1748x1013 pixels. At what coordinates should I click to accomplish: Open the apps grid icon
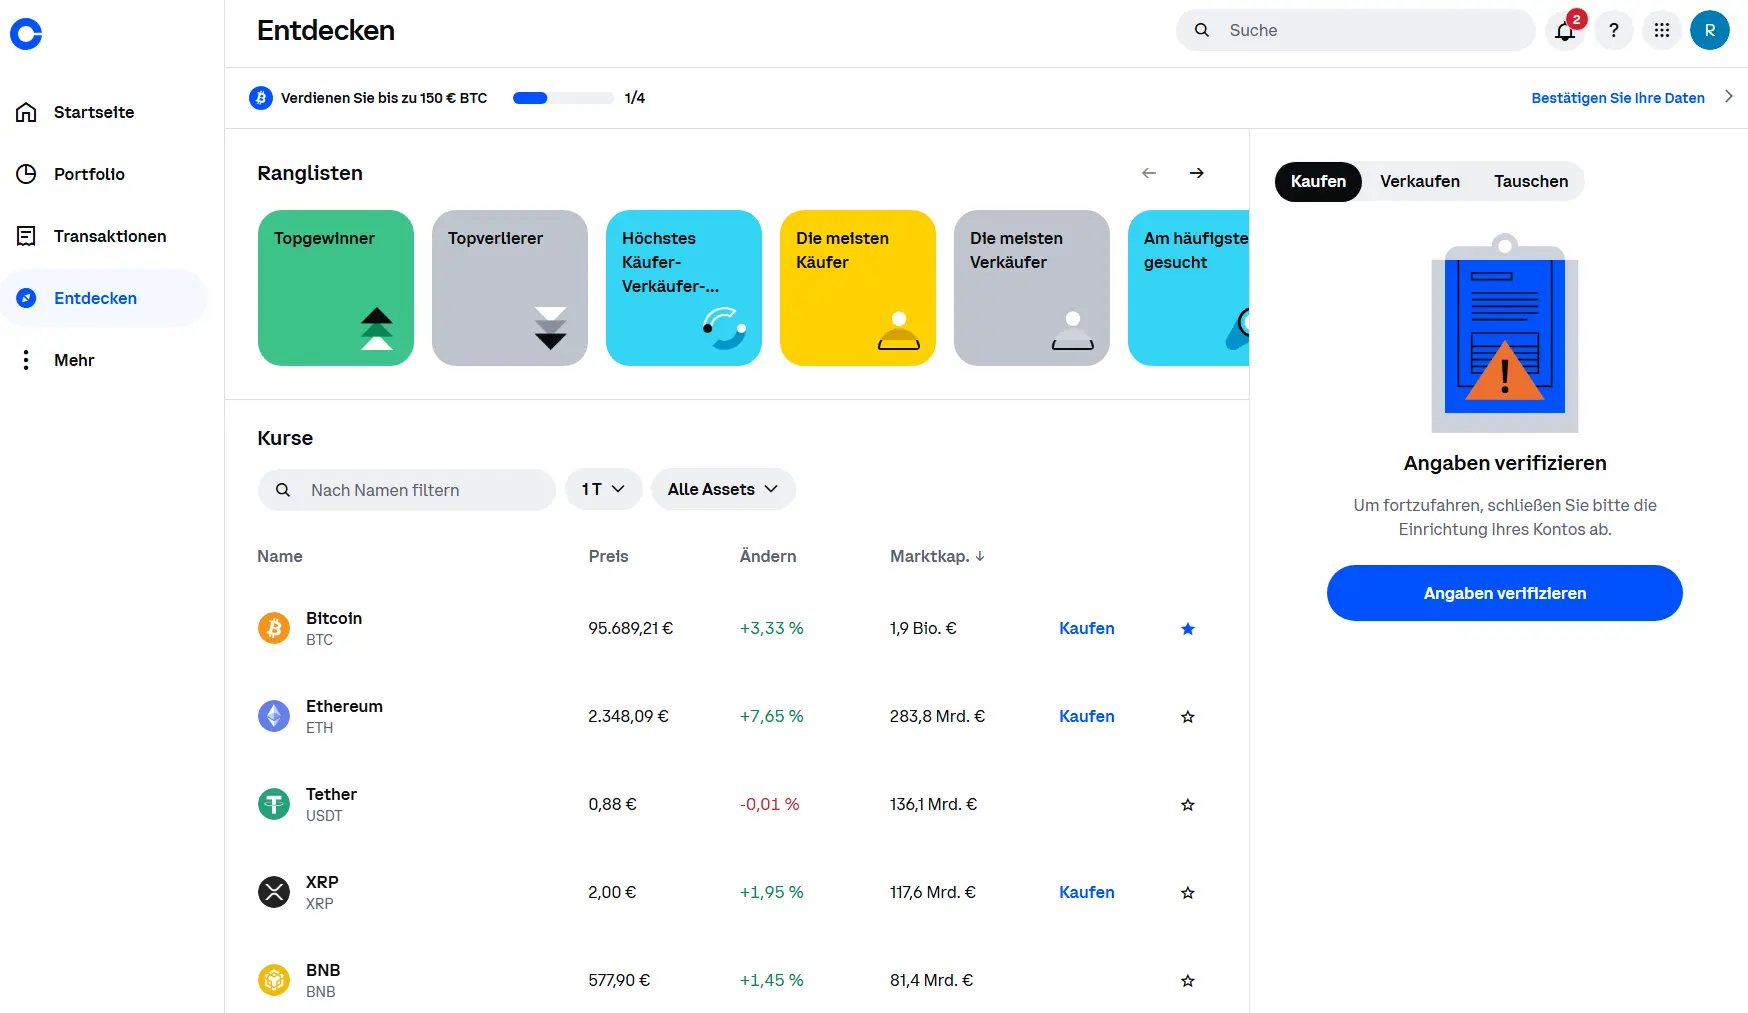pos(1661,30)
